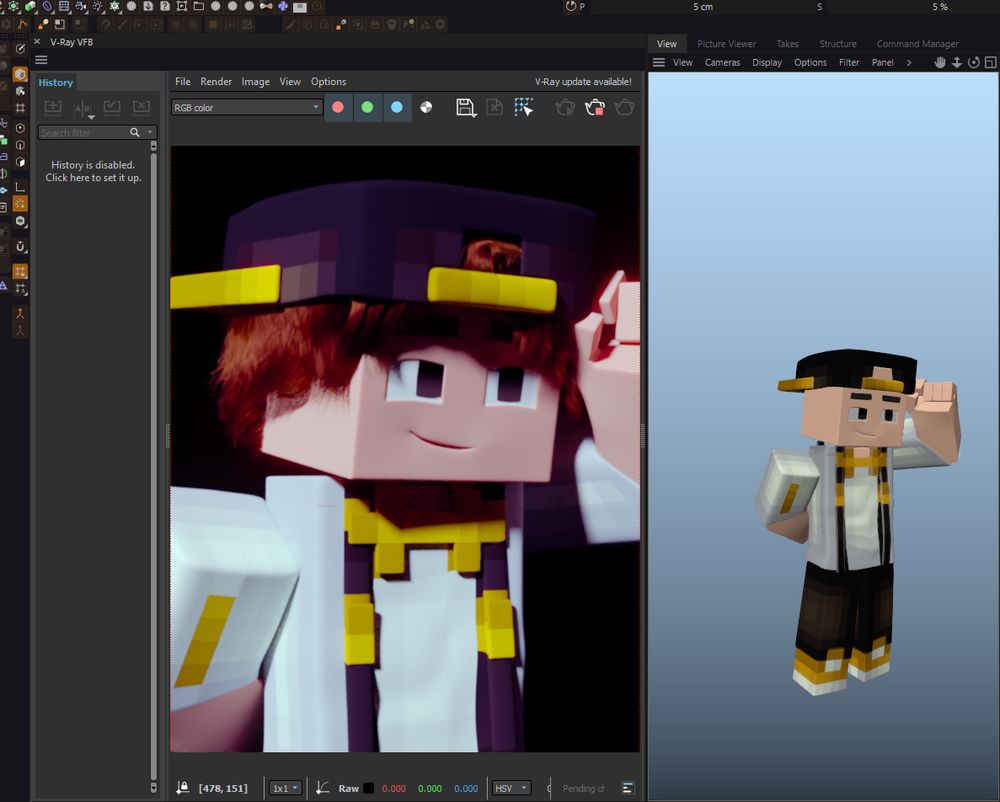Click the delete history image icon
The width and height of the screenshot is (1000, 802).
[141, 107]
